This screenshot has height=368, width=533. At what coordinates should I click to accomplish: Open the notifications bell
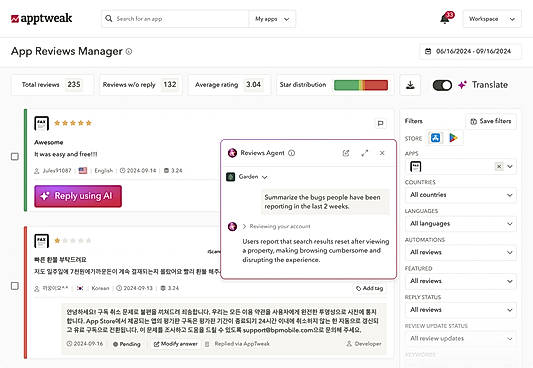pyautogui.click(x=445, y=19)
